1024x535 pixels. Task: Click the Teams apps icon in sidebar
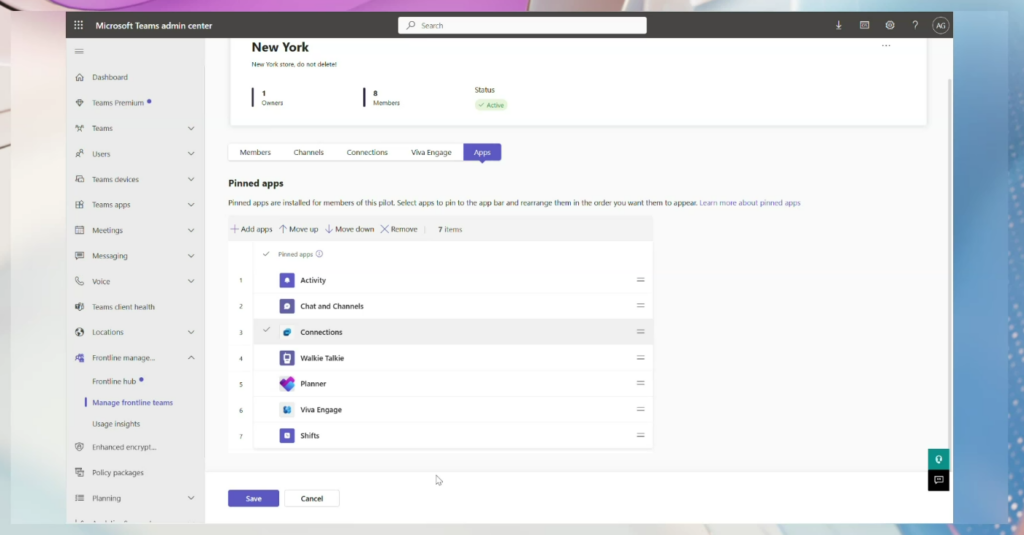tap(80, 204)
